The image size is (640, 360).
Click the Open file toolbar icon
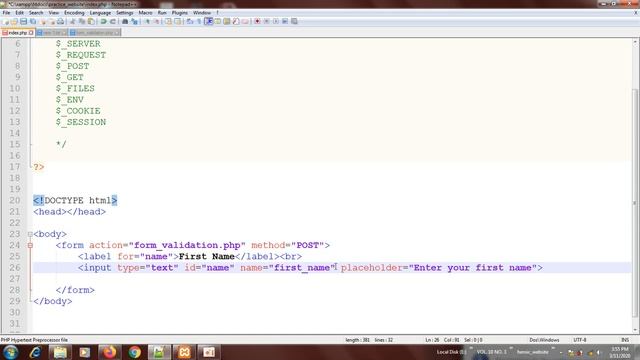click(14, 21)
